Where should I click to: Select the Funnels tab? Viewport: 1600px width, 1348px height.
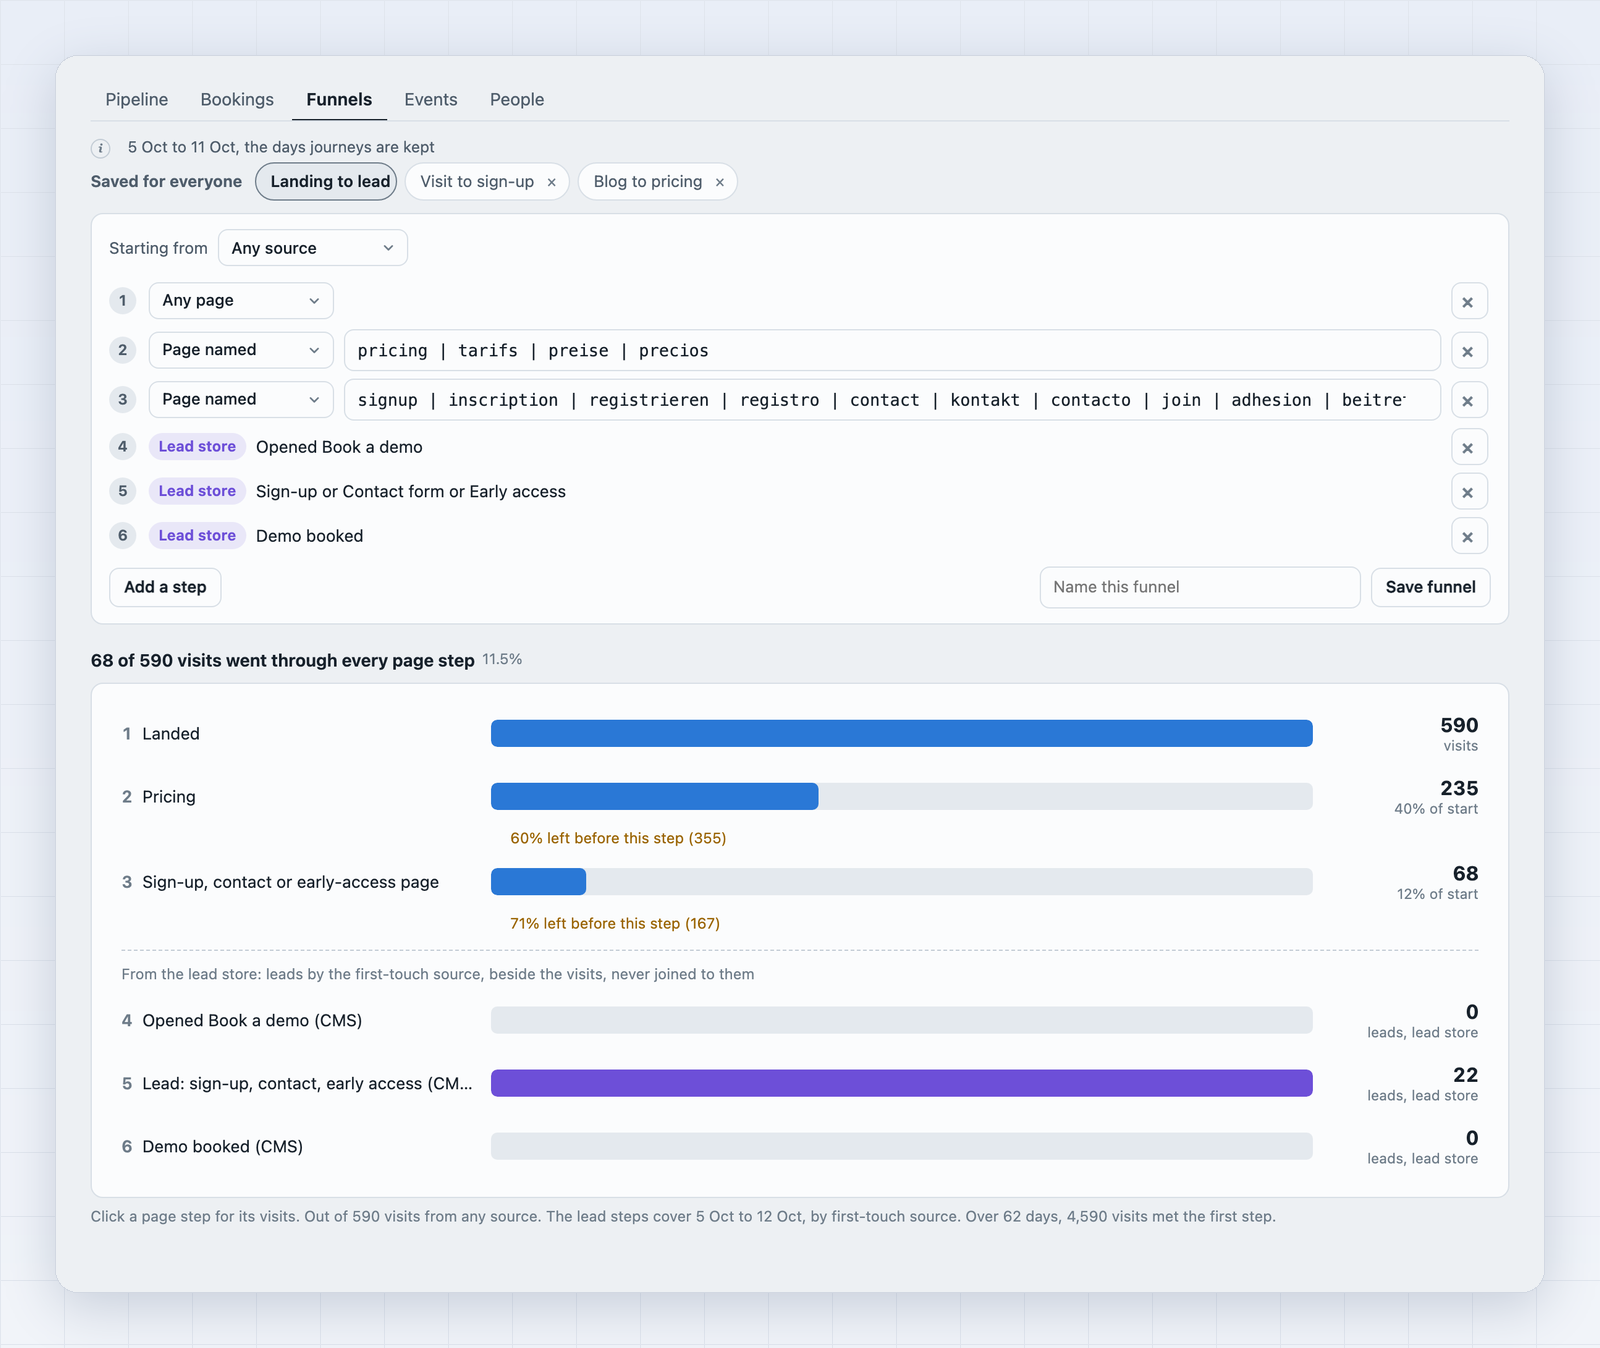[339, 99]
